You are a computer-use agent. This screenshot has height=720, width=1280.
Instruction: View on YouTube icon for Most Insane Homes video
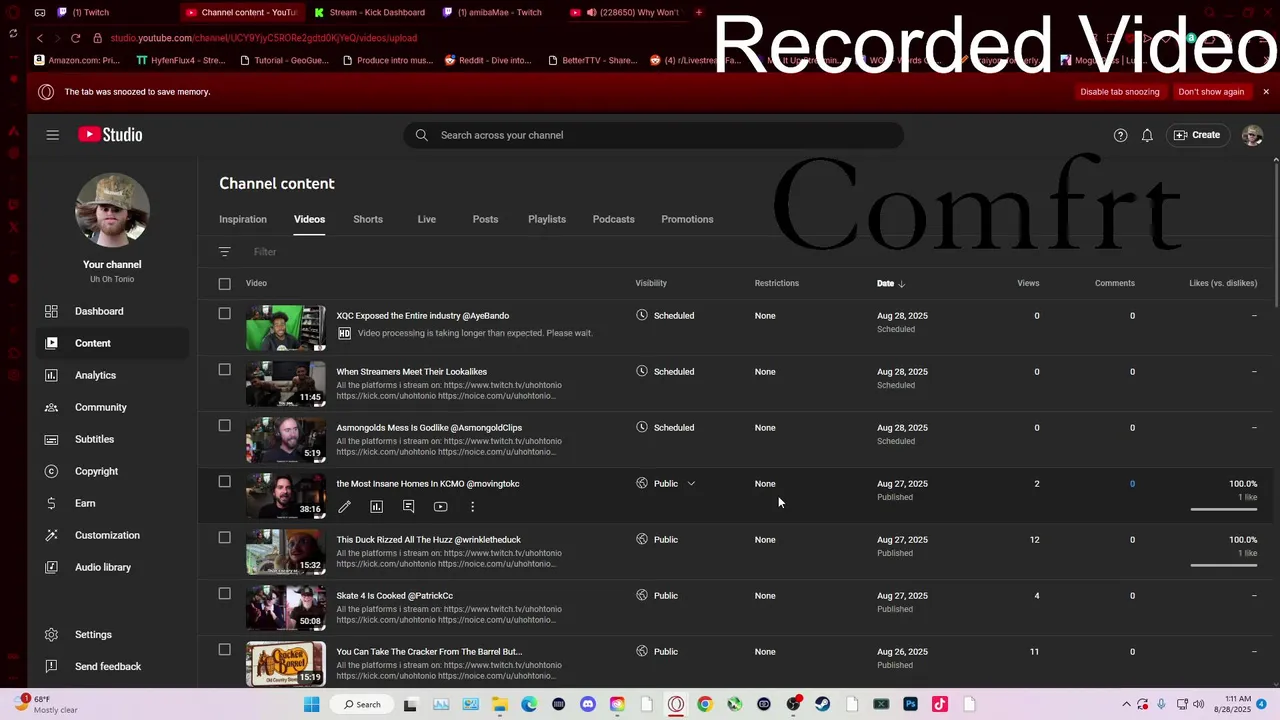click(x=440, y=507)
